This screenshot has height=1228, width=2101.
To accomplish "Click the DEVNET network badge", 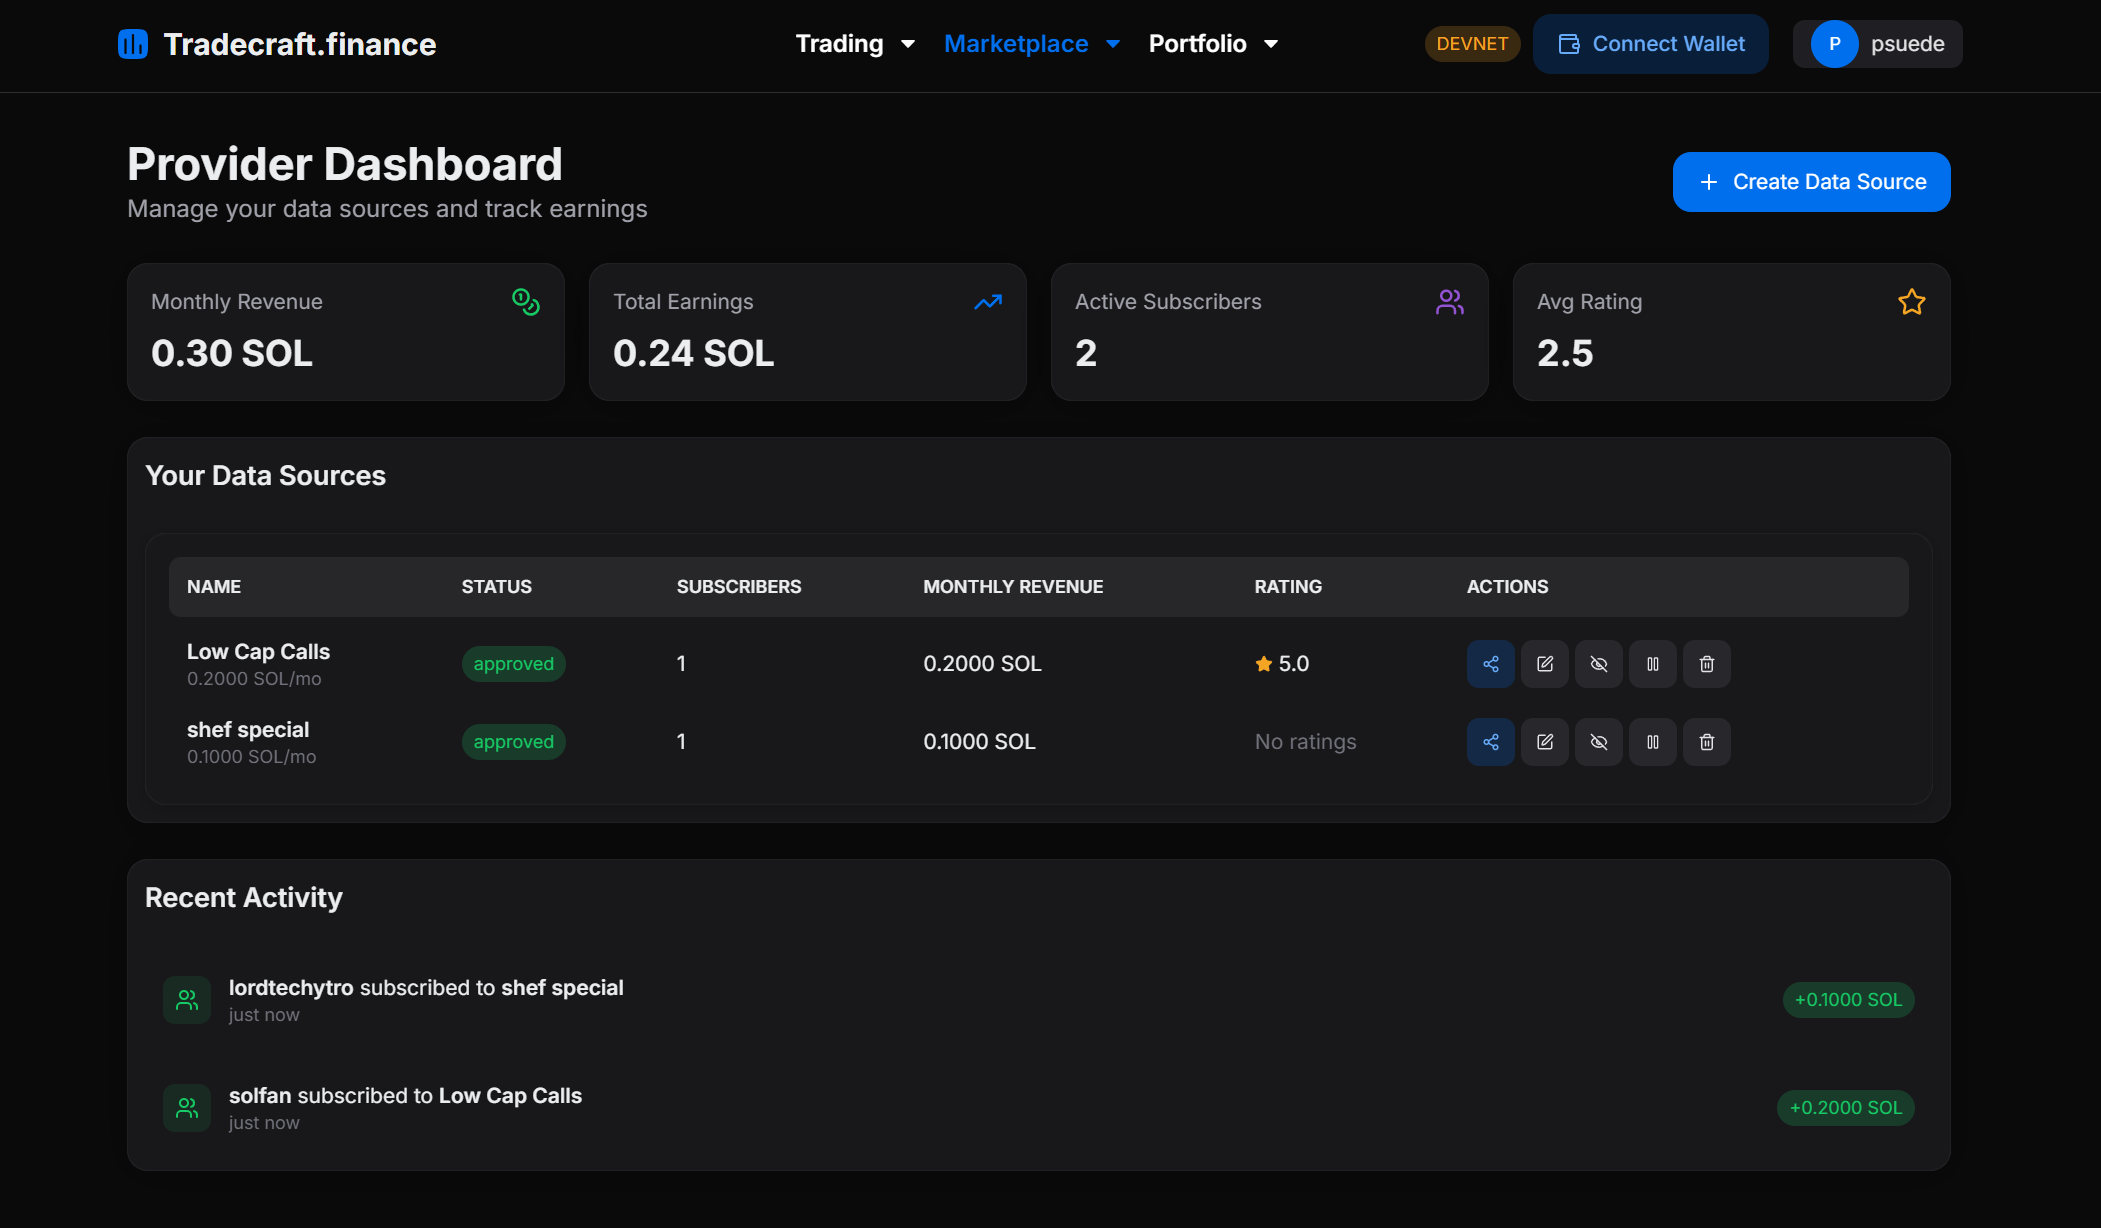I will click(x=1471, y=44).
